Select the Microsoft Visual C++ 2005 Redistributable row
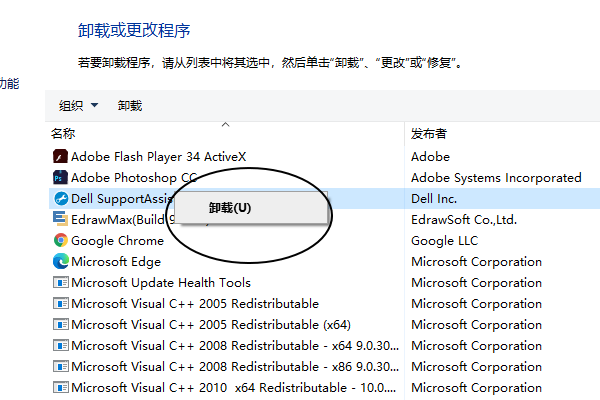600x400 pixels. point(195,304)
